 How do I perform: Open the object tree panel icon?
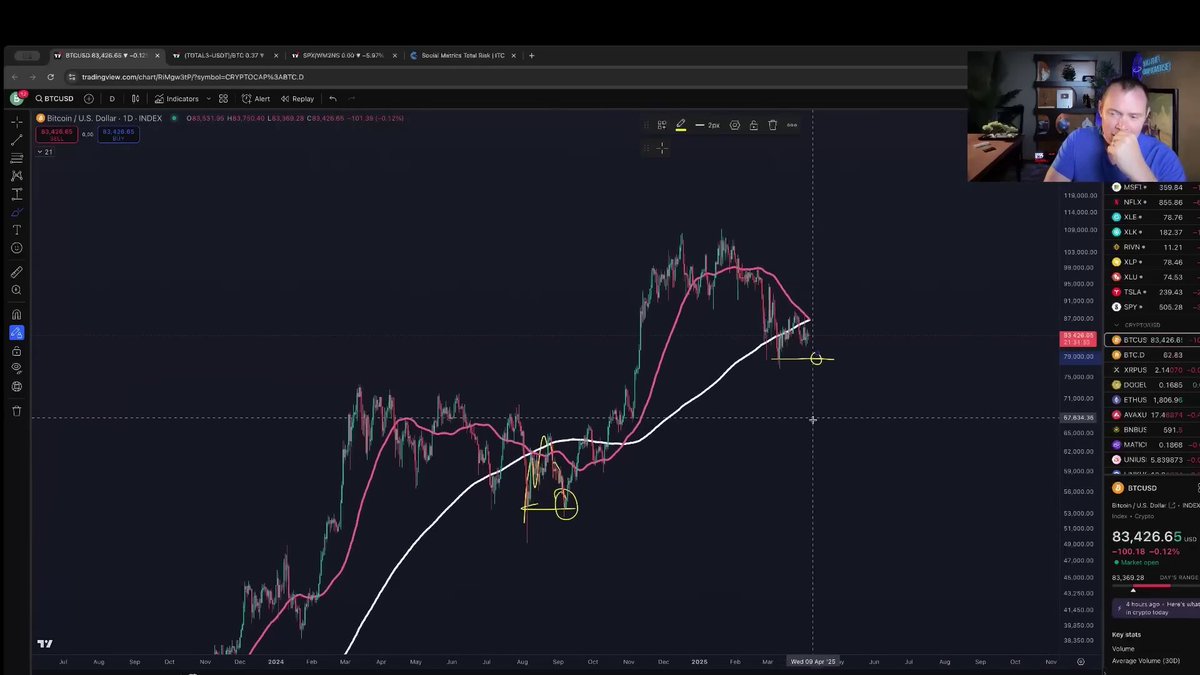point(17,386)
